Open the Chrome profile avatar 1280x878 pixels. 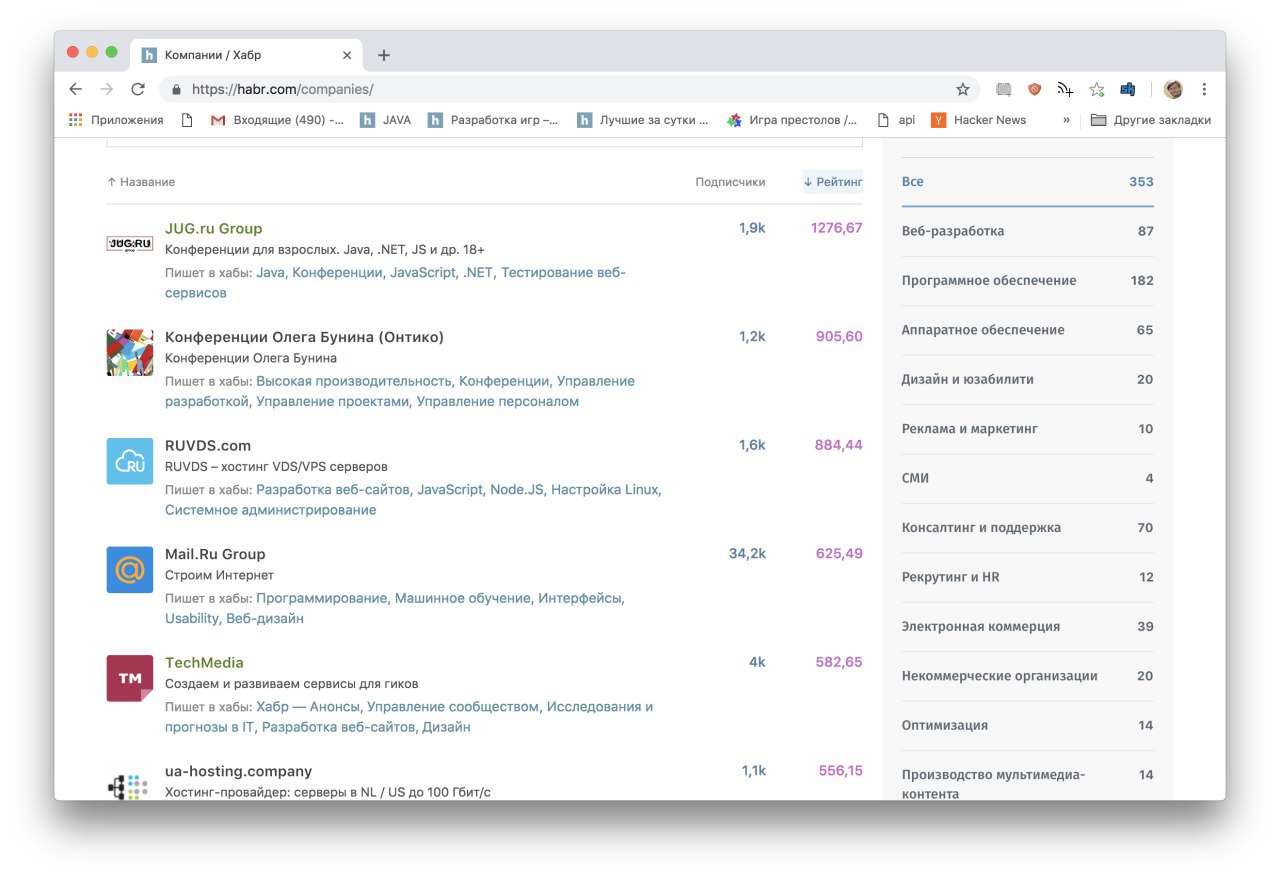tap(1174, 89)
